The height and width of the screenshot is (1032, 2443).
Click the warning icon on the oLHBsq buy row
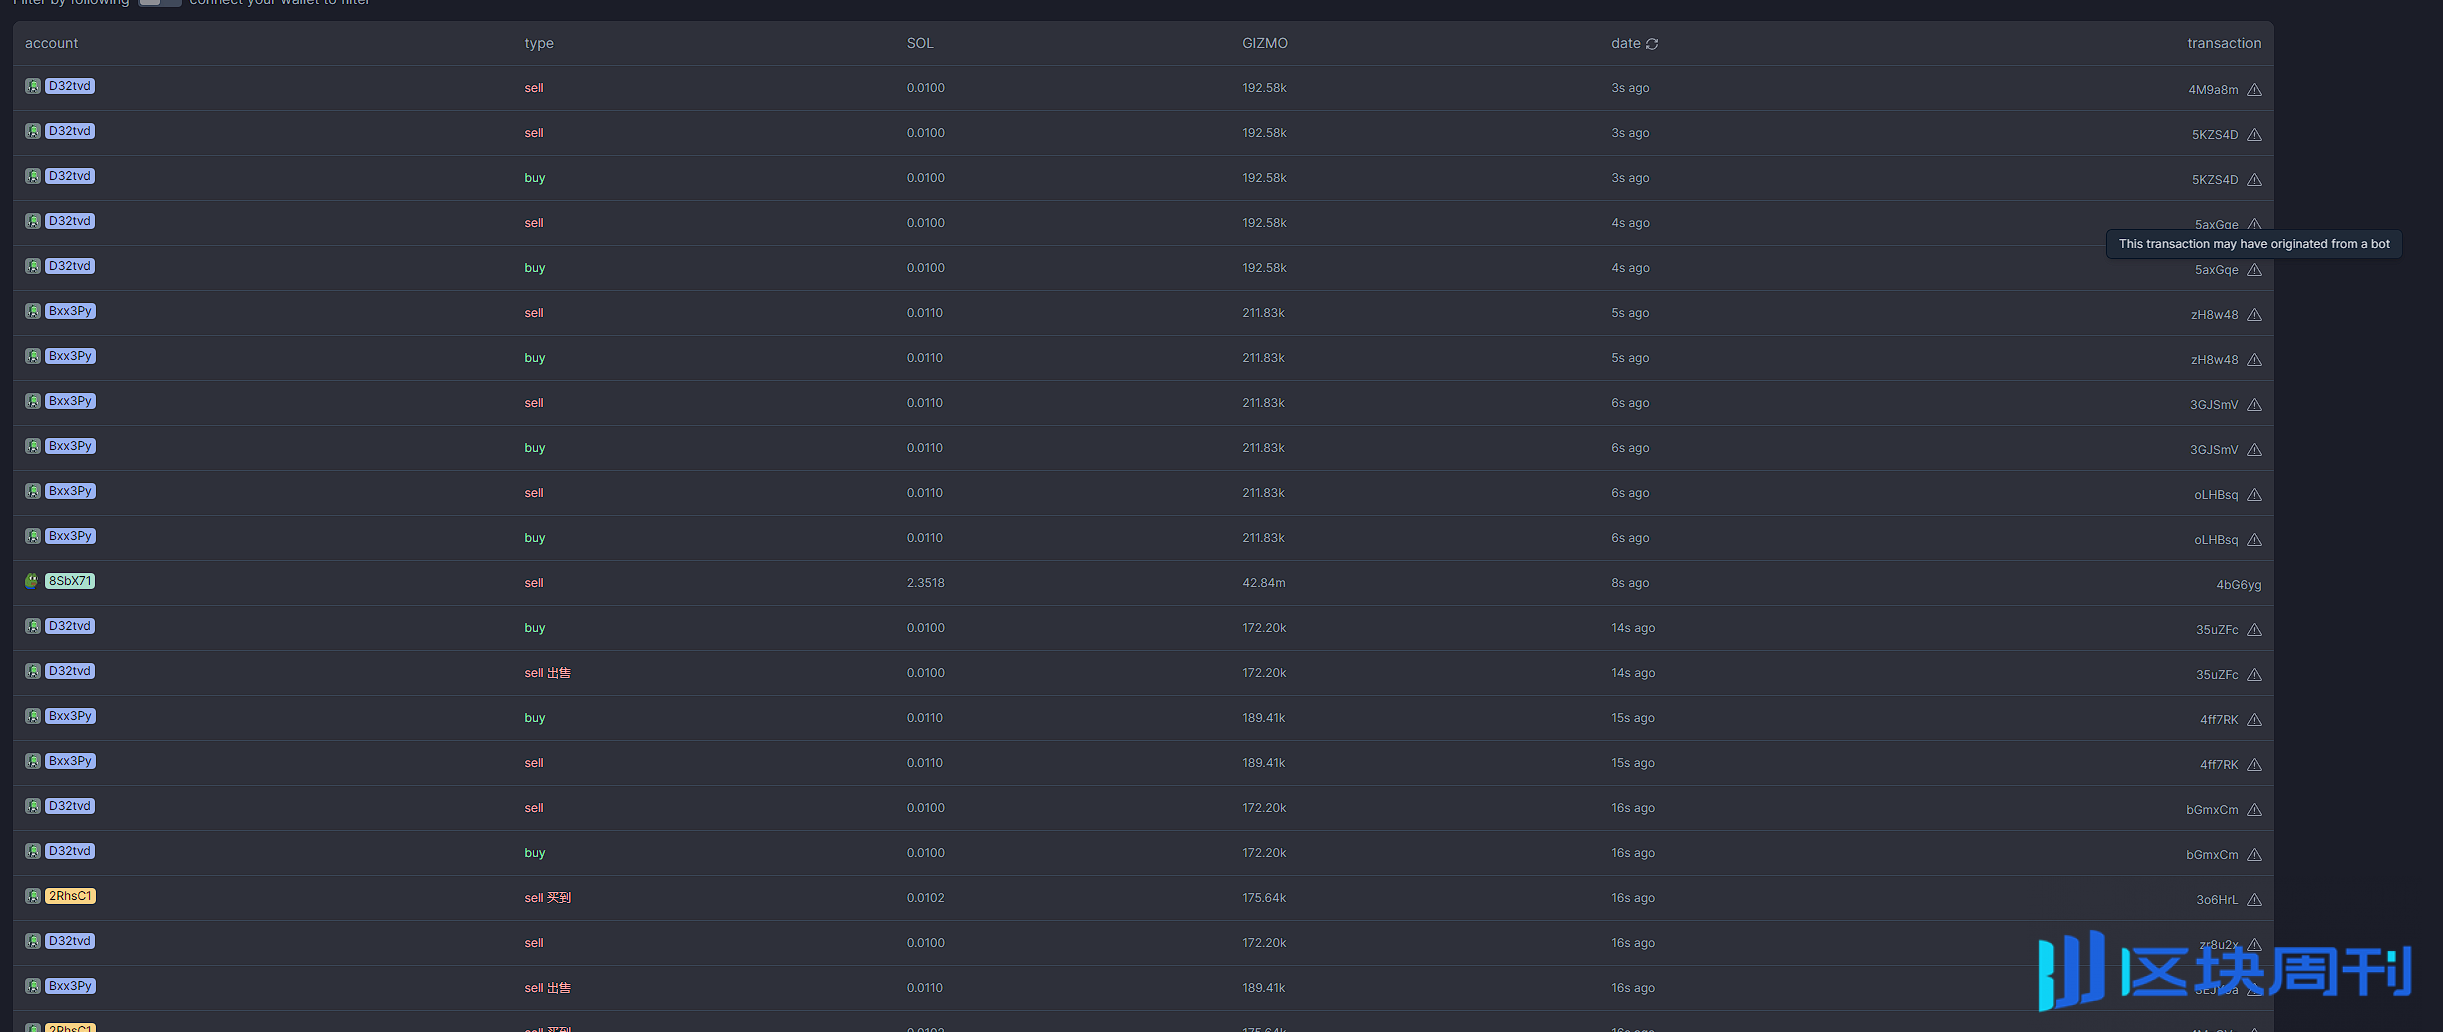coord(2254,540)
